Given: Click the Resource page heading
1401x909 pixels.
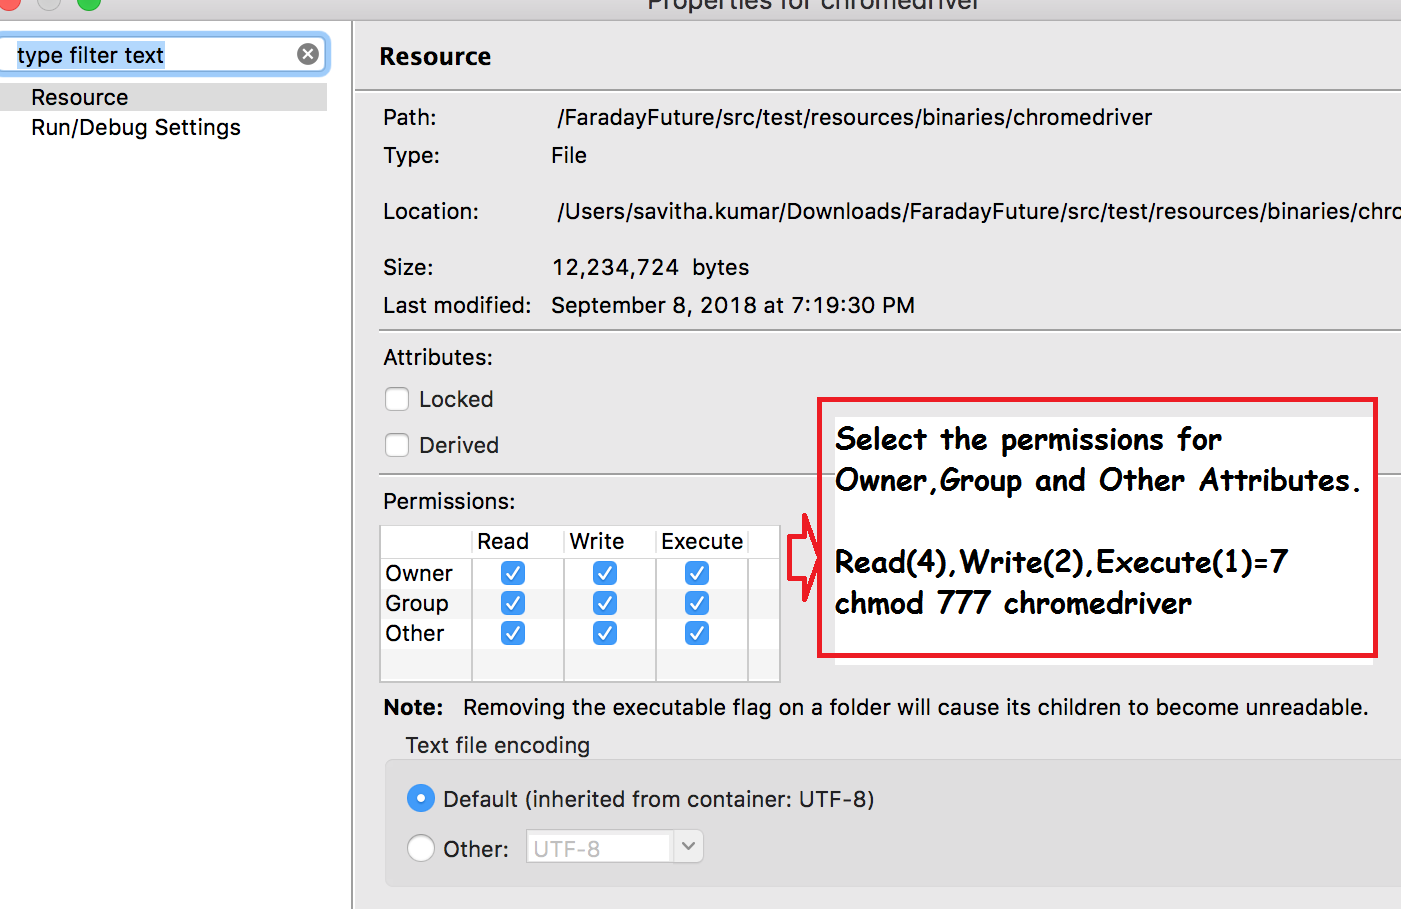Looking at the screenshot, I should tap(435, 57).
